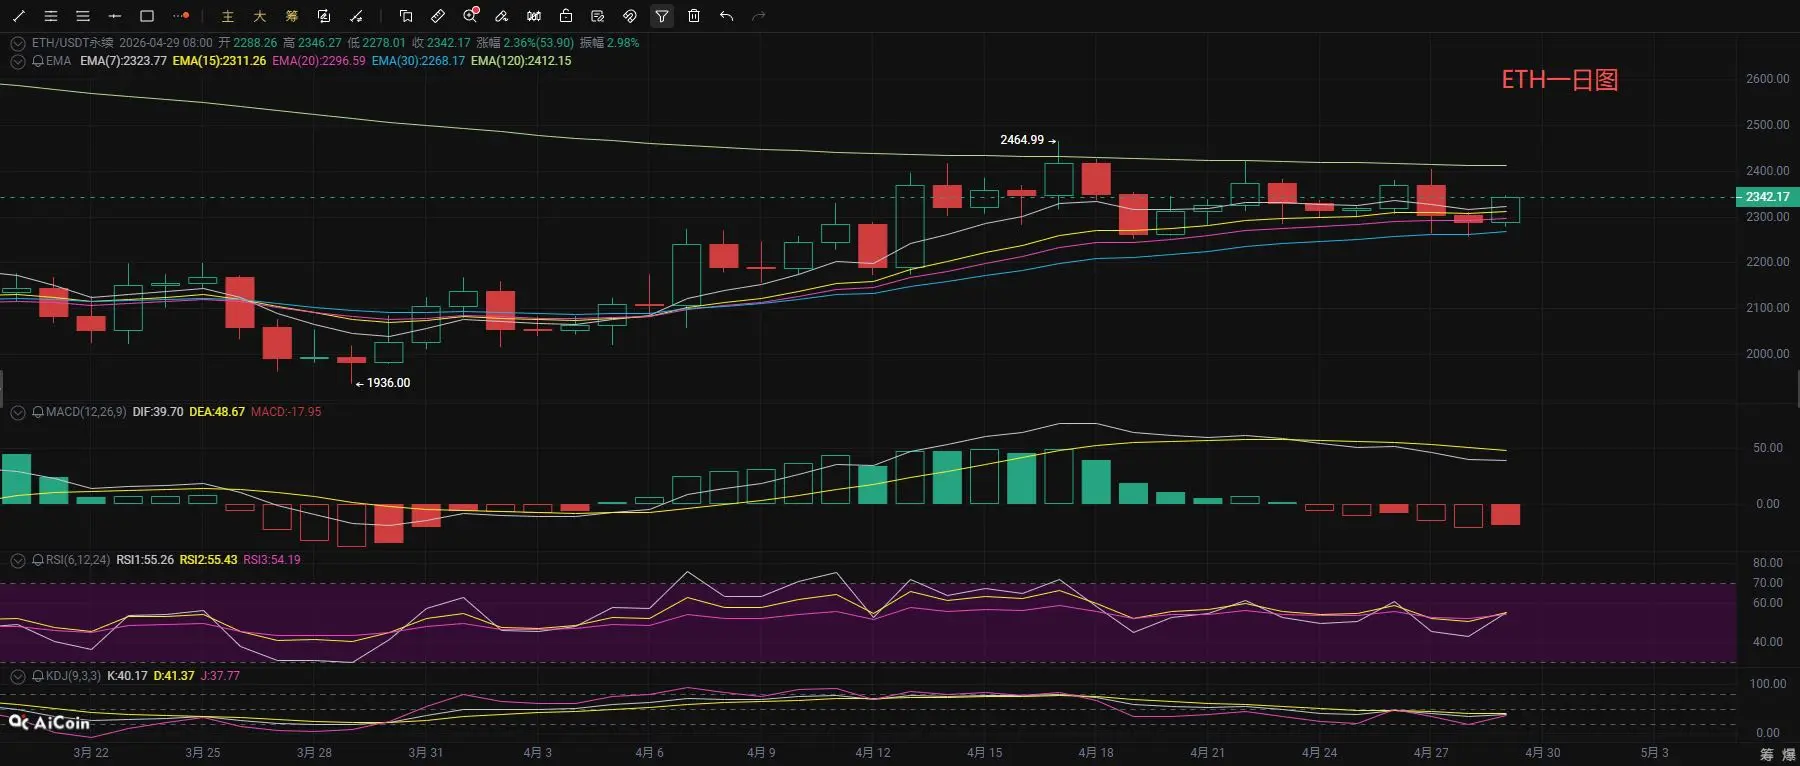
Task: Set alert bell on MACD indicator
Action: (38, 412)
